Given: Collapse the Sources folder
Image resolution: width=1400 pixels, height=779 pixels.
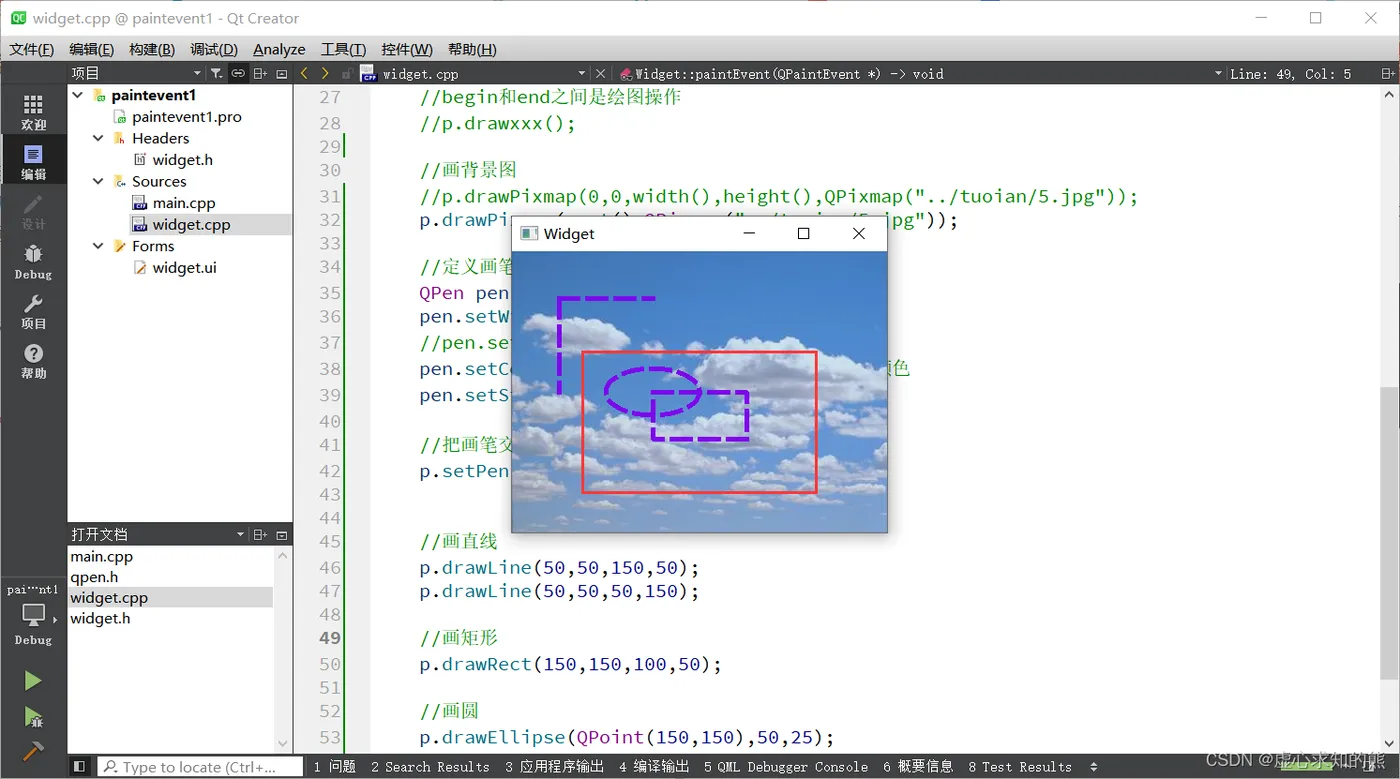Looking at the screenshot, I should (98, 181).
